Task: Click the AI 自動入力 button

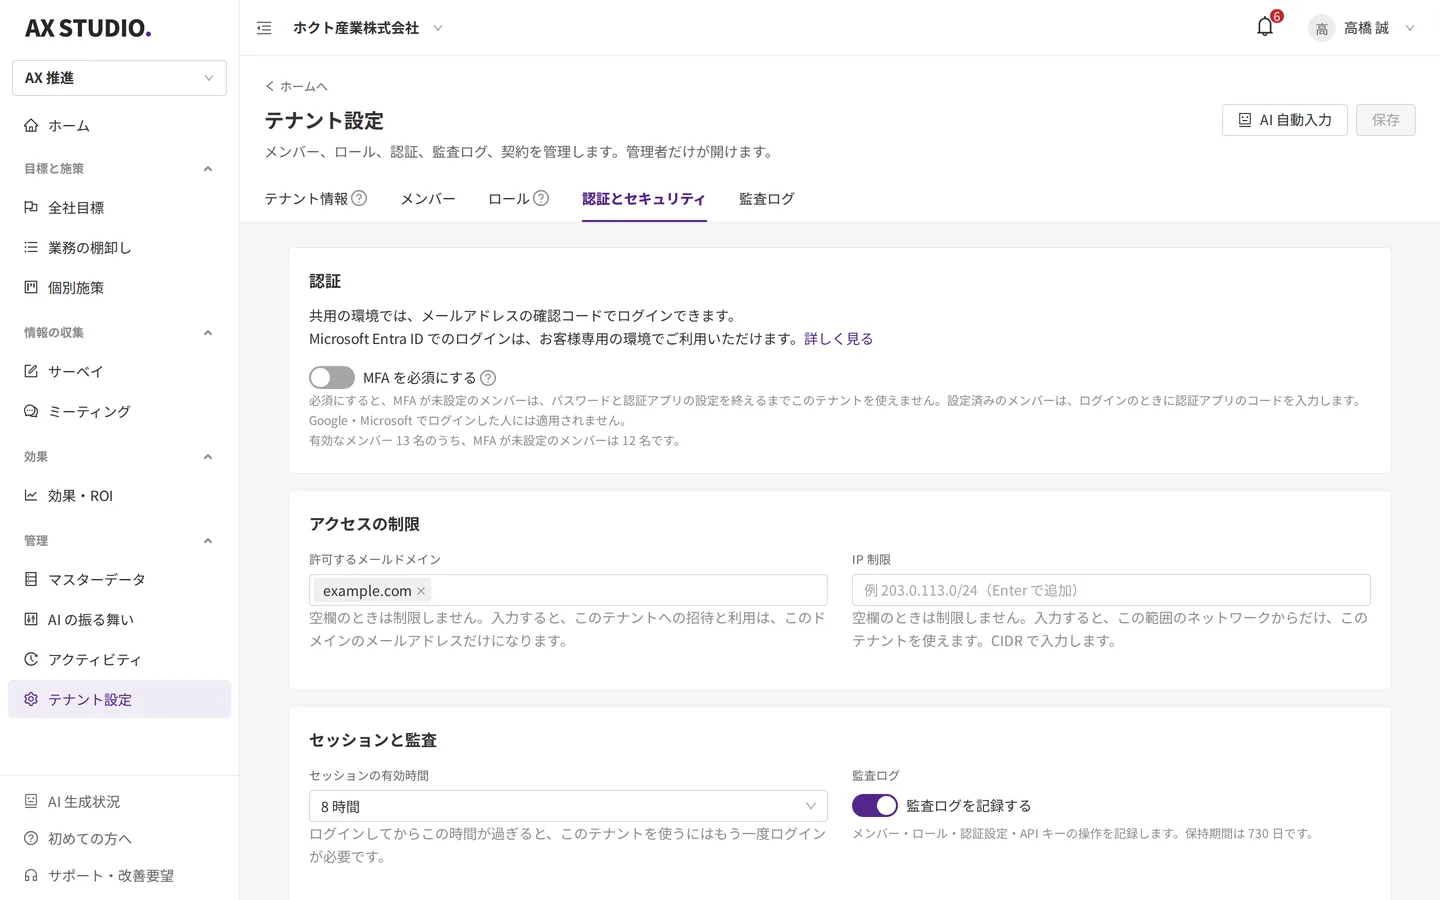Action: click(x=1285, y=120)
